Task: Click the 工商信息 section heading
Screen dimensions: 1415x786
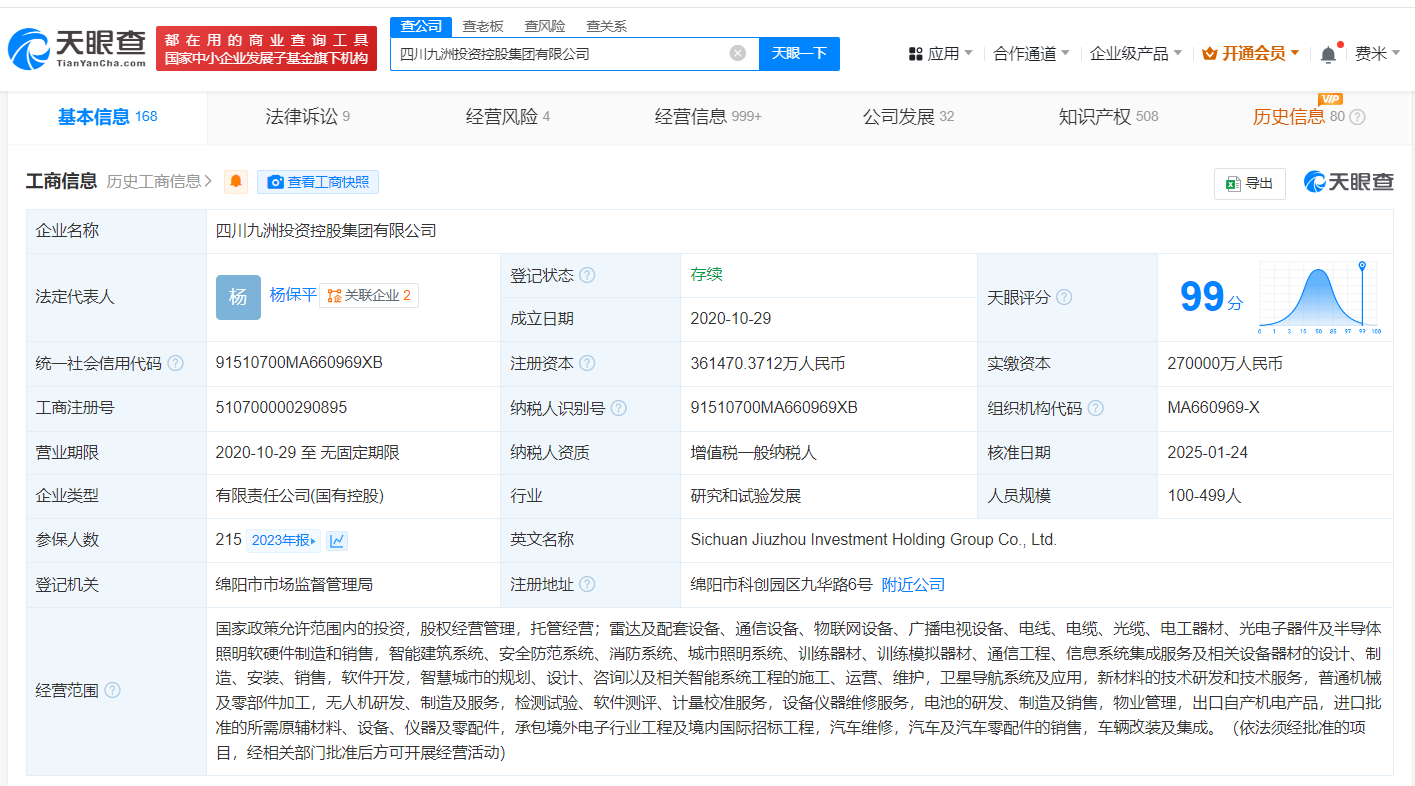Action: coord(61,181)
